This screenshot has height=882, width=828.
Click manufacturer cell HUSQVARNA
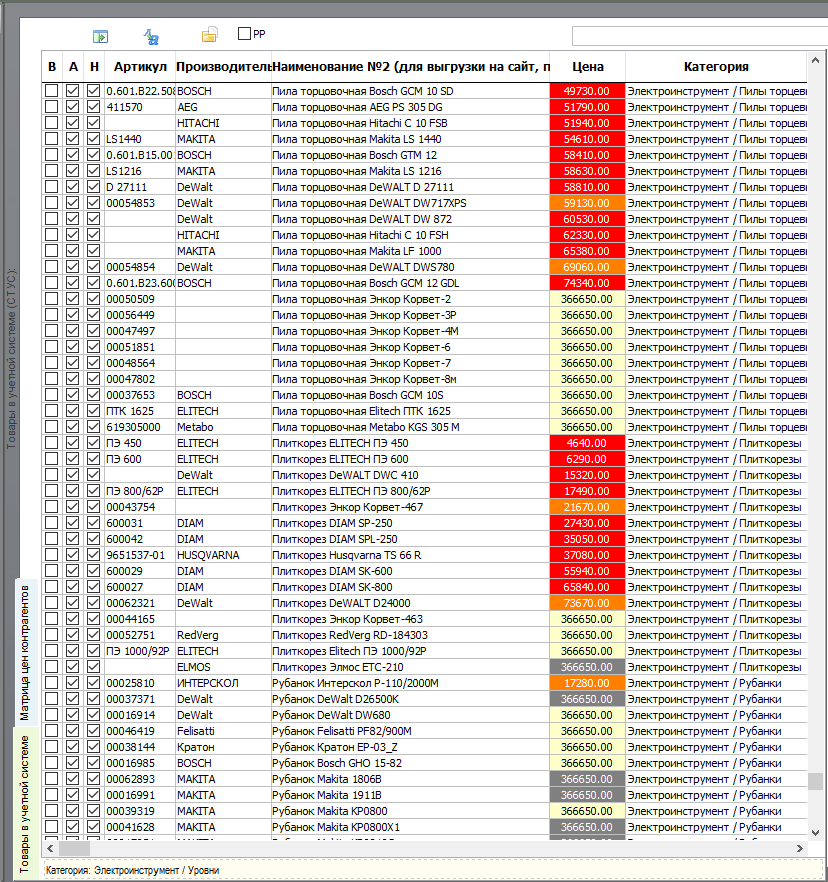(x=223, y=555)
